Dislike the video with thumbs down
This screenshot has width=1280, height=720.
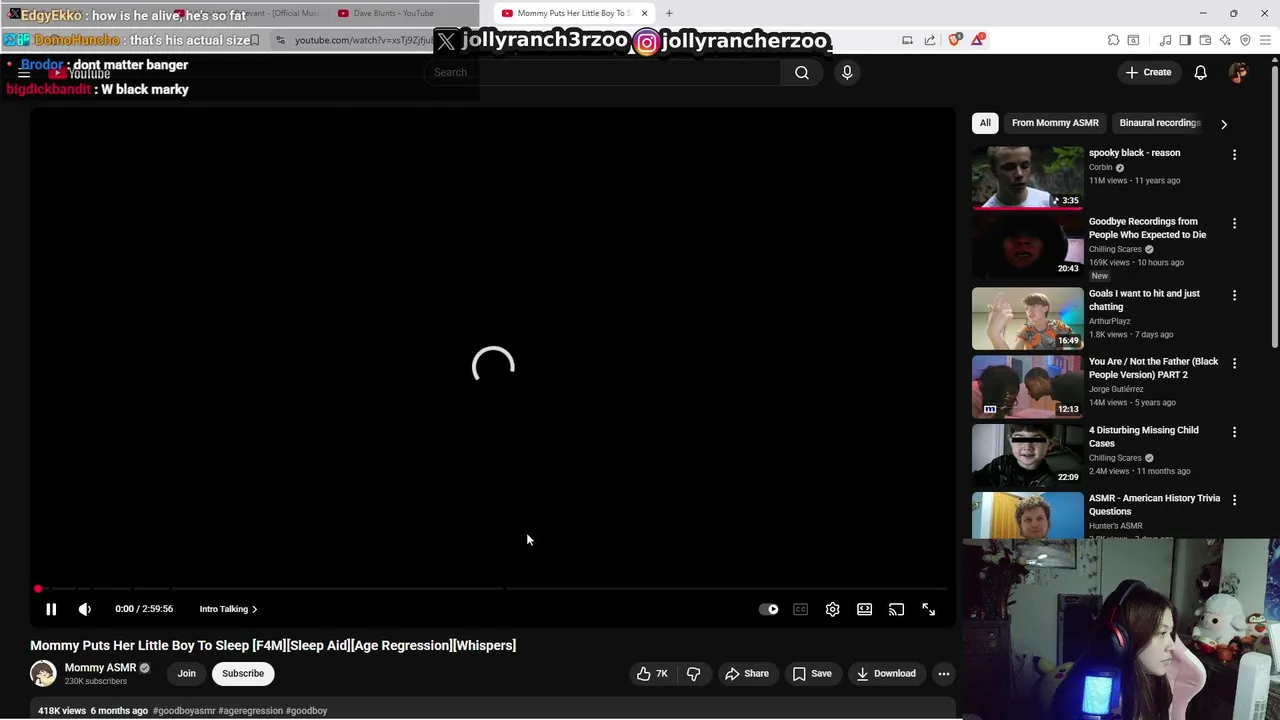tap(693, 674)
